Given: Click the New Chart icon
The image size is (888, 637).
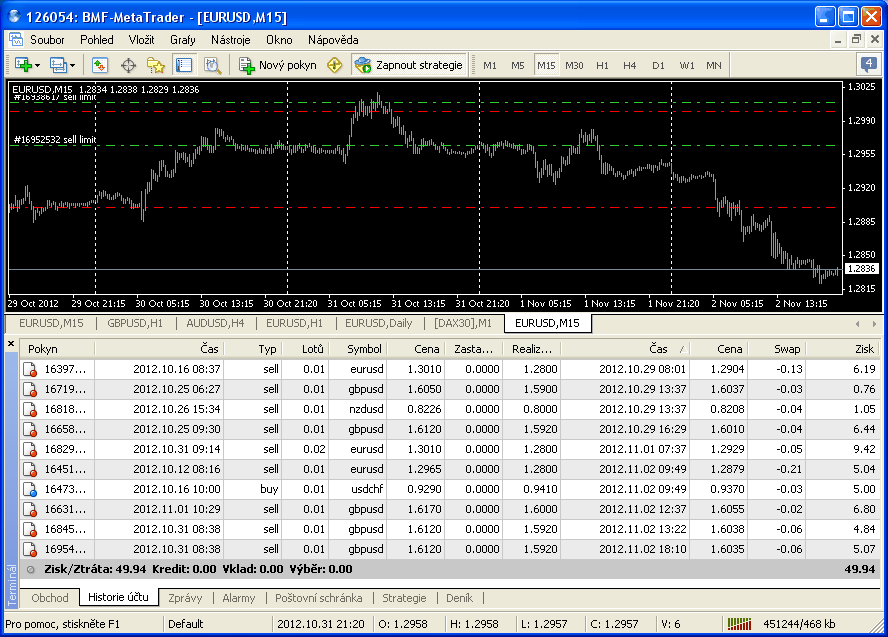Looking at the screenshot, I should pos(24,65).
